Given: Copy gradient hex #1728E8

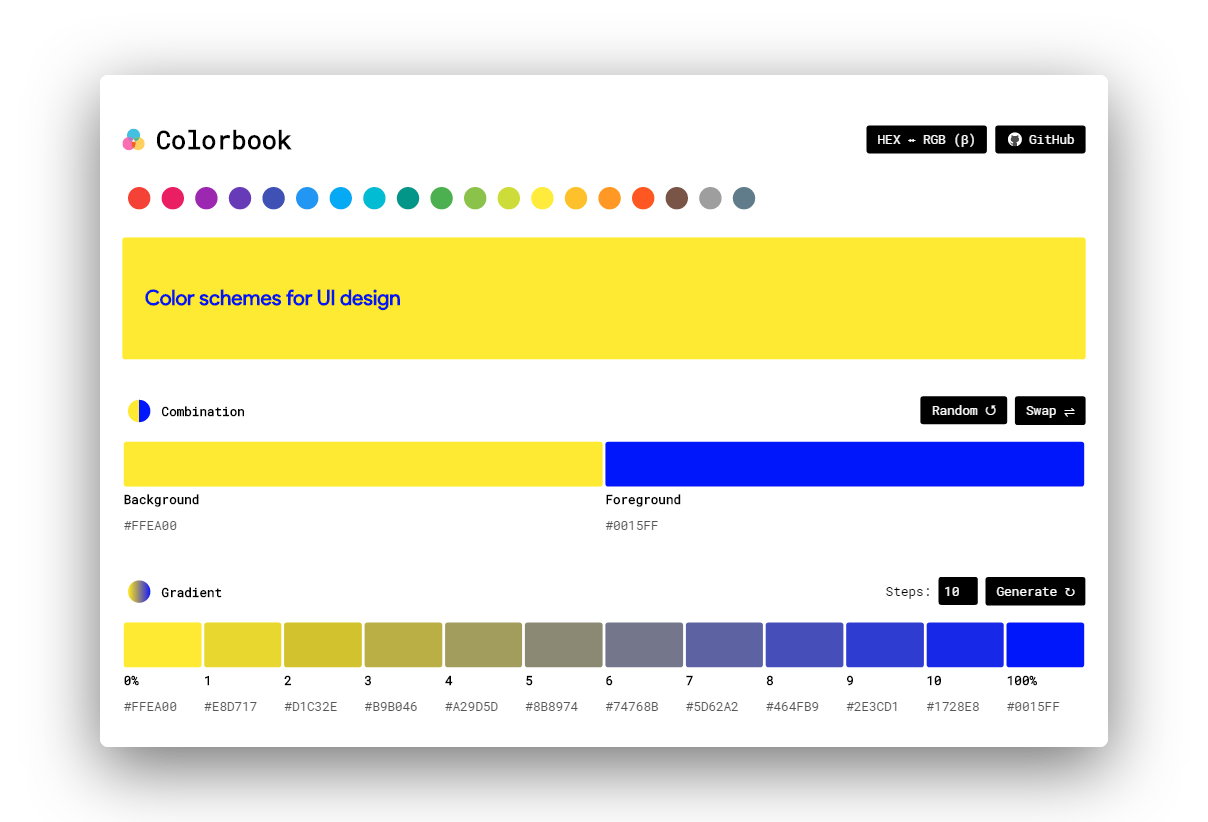Looking at the screenshot, I should pos(953,707).
